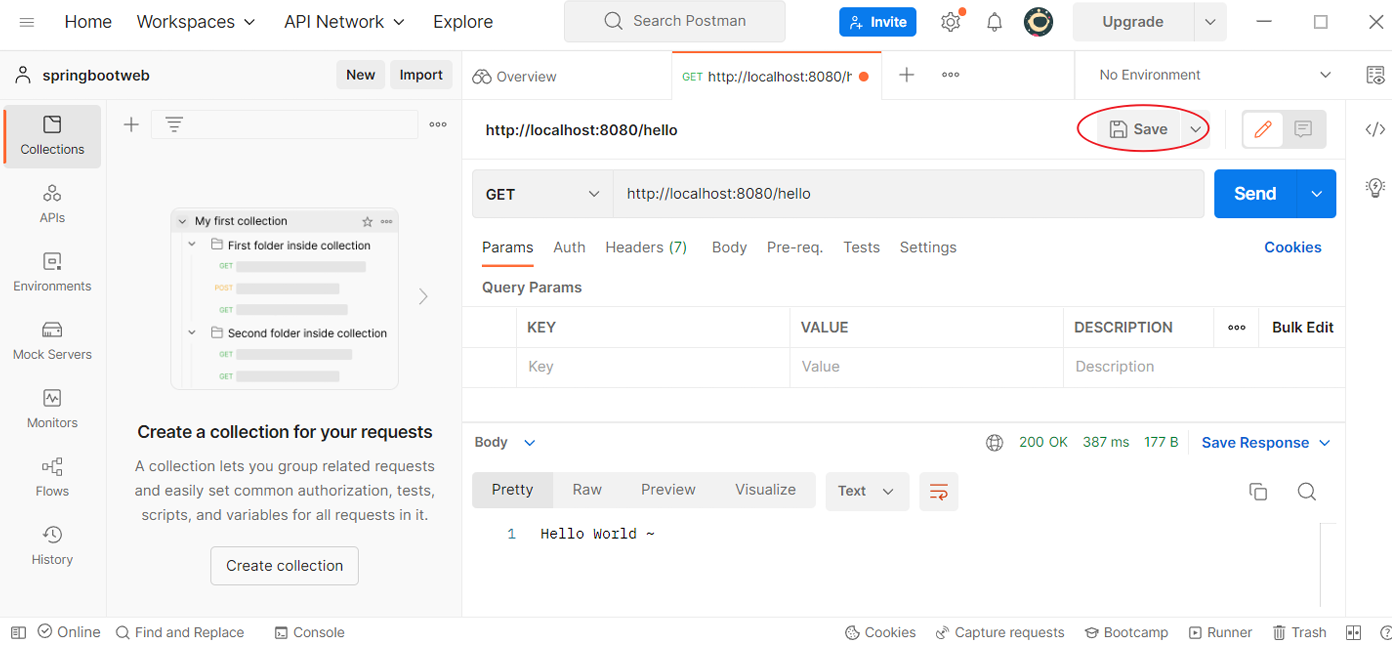The image size is (1392, 665).
Task: Open the user avatar menu
Action: pyautogui.click(x=1038, y=22)
